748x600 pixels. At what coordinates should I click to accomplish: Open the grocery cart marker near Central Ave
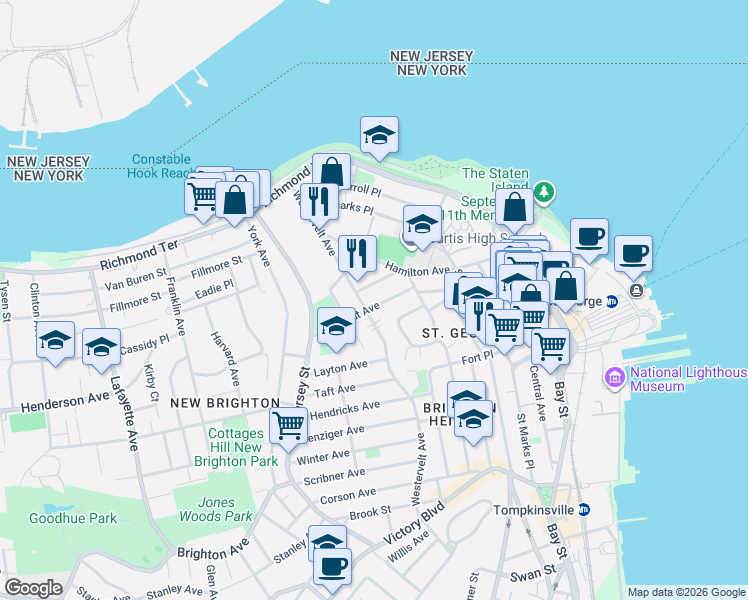[551, 347]
